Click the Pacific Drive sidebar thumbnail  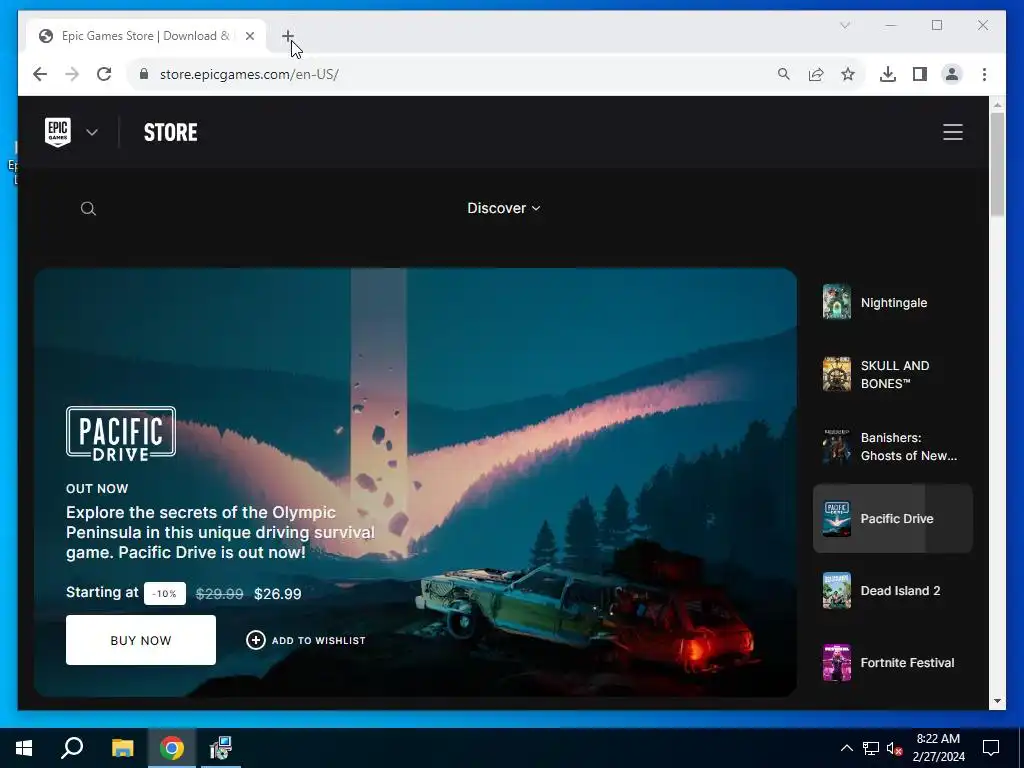pos(837,519)
